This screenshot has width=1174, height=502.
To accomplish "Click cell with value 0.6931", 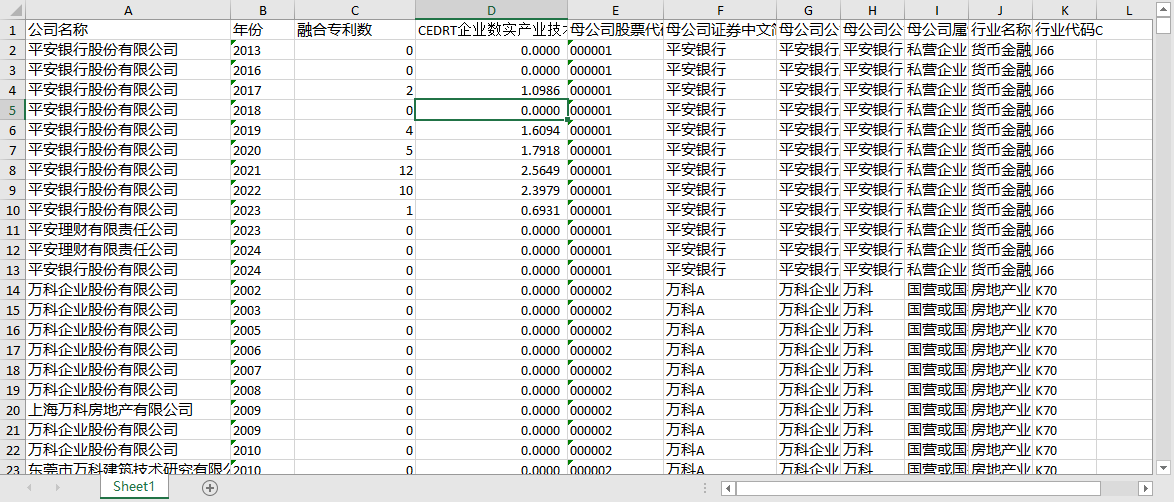I will 491,210.
